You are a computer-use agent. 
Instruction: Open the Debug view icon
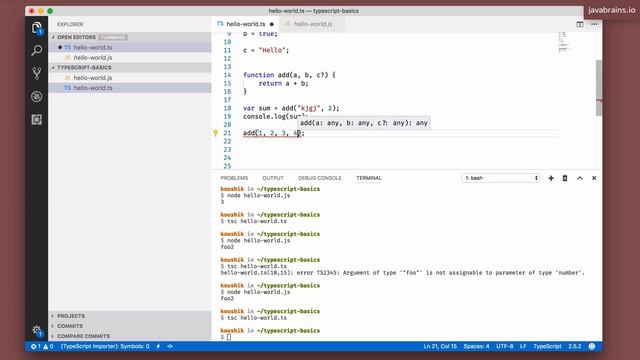tap(37, 96)
